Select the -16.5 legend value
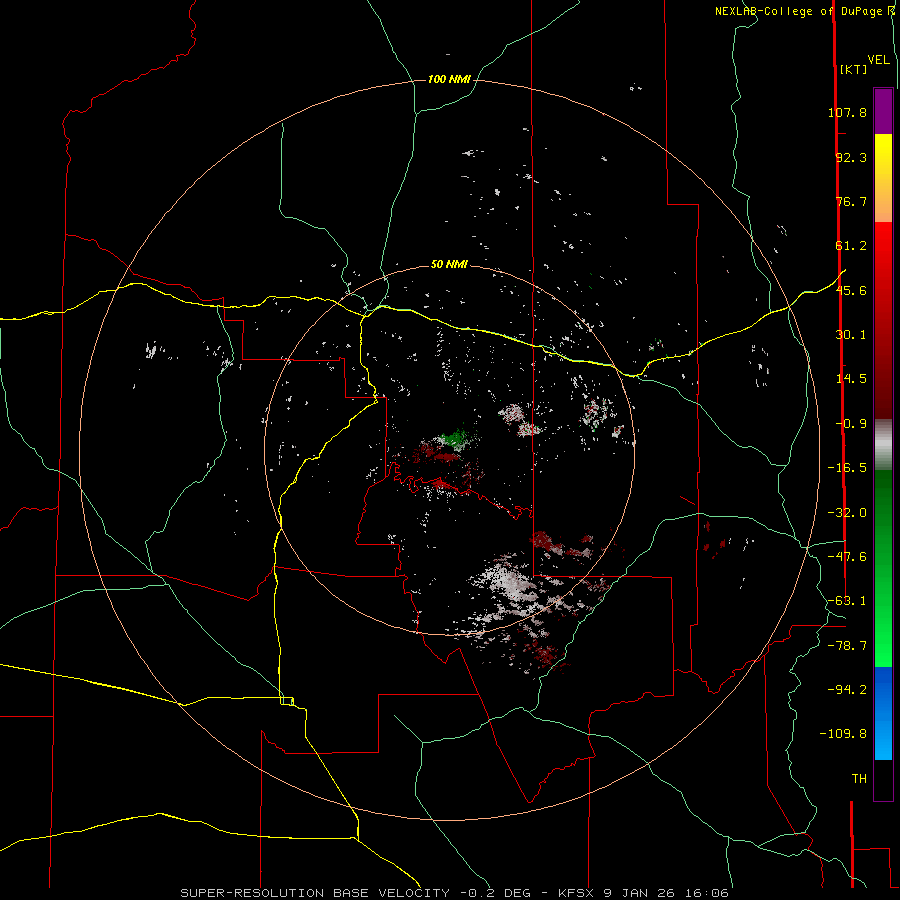This screenshot has height=900, width=900. (847, 468)
